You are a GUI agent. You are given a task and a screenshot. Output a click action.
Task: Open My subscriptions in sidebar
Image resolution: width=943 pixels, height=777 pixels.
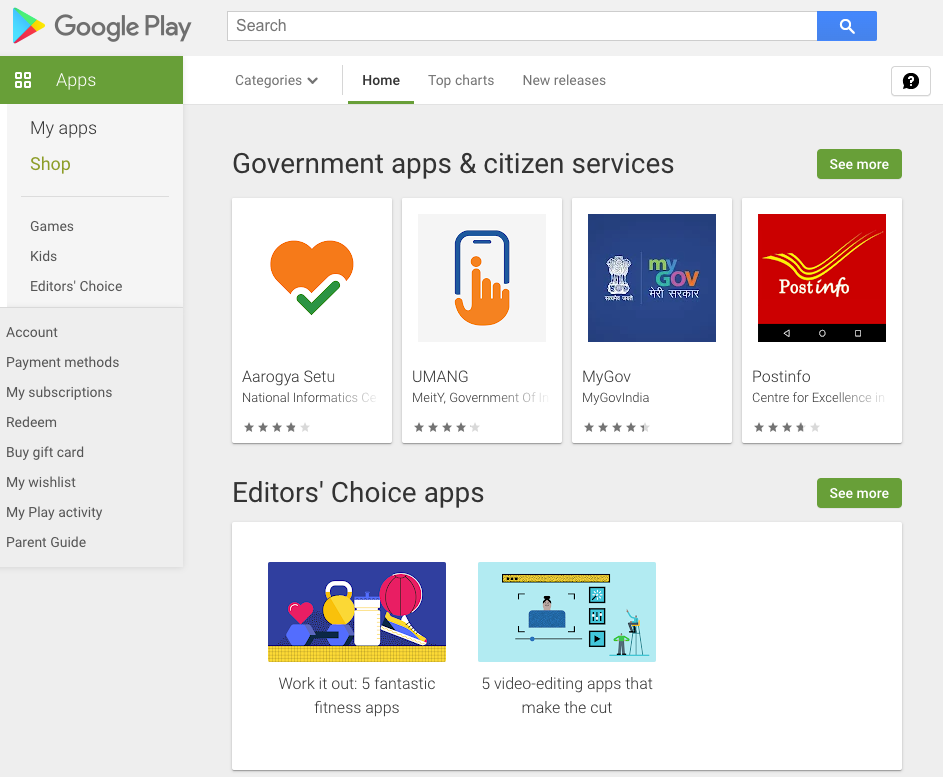[59, 392]
